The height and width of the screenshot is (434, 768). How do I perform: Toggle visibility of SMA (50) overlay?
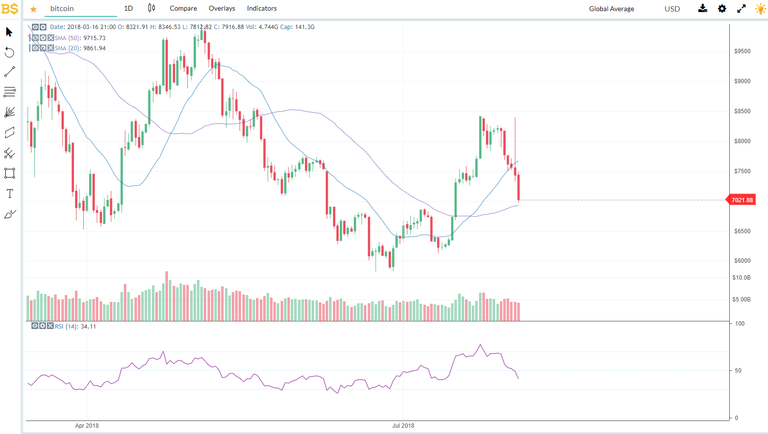35,38
